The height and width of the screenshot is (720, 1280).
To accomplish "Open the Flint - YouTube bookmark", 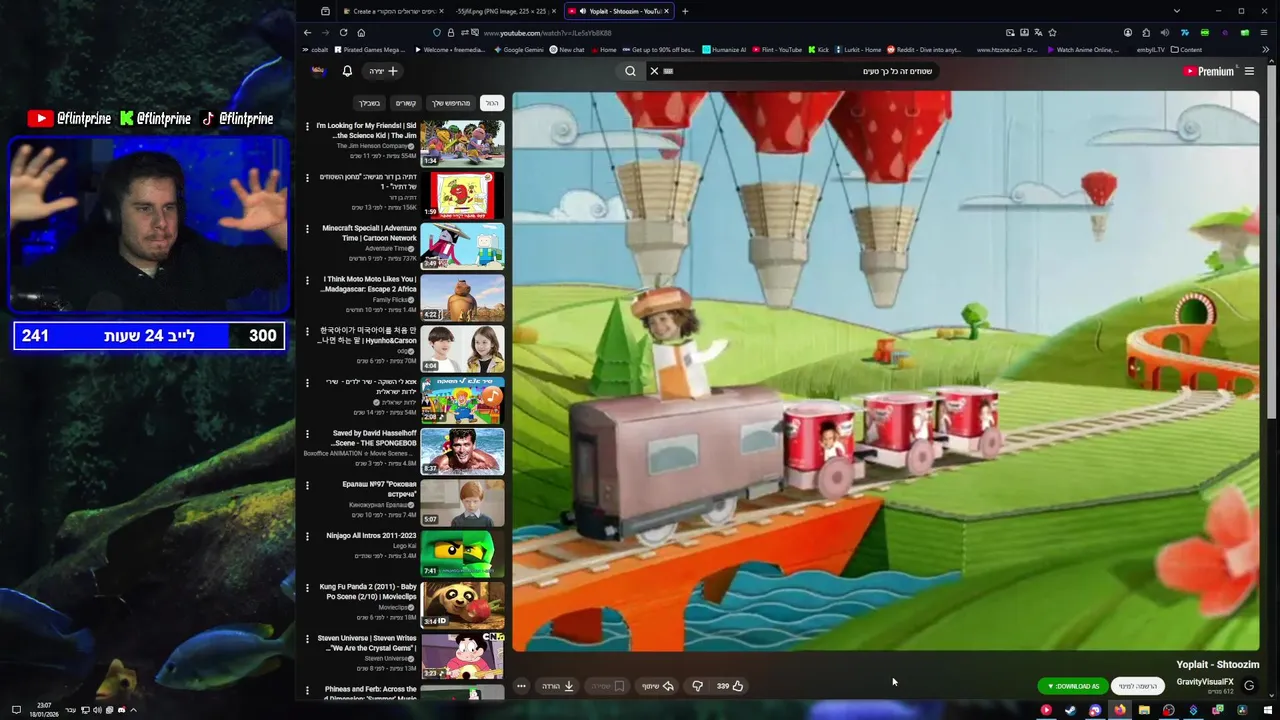I will [x=777, y=49].
